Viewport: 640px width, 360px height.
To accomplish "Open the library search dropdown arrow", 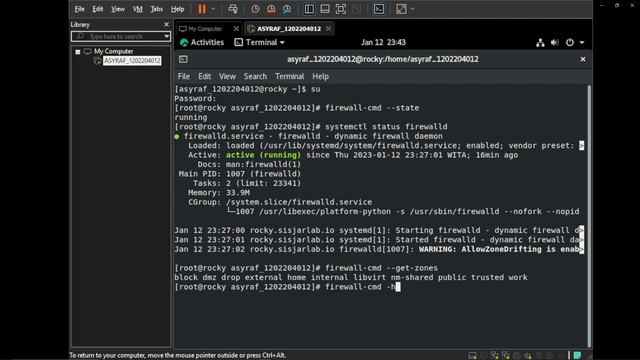I will pyautogui.click(x=167, y=36).
